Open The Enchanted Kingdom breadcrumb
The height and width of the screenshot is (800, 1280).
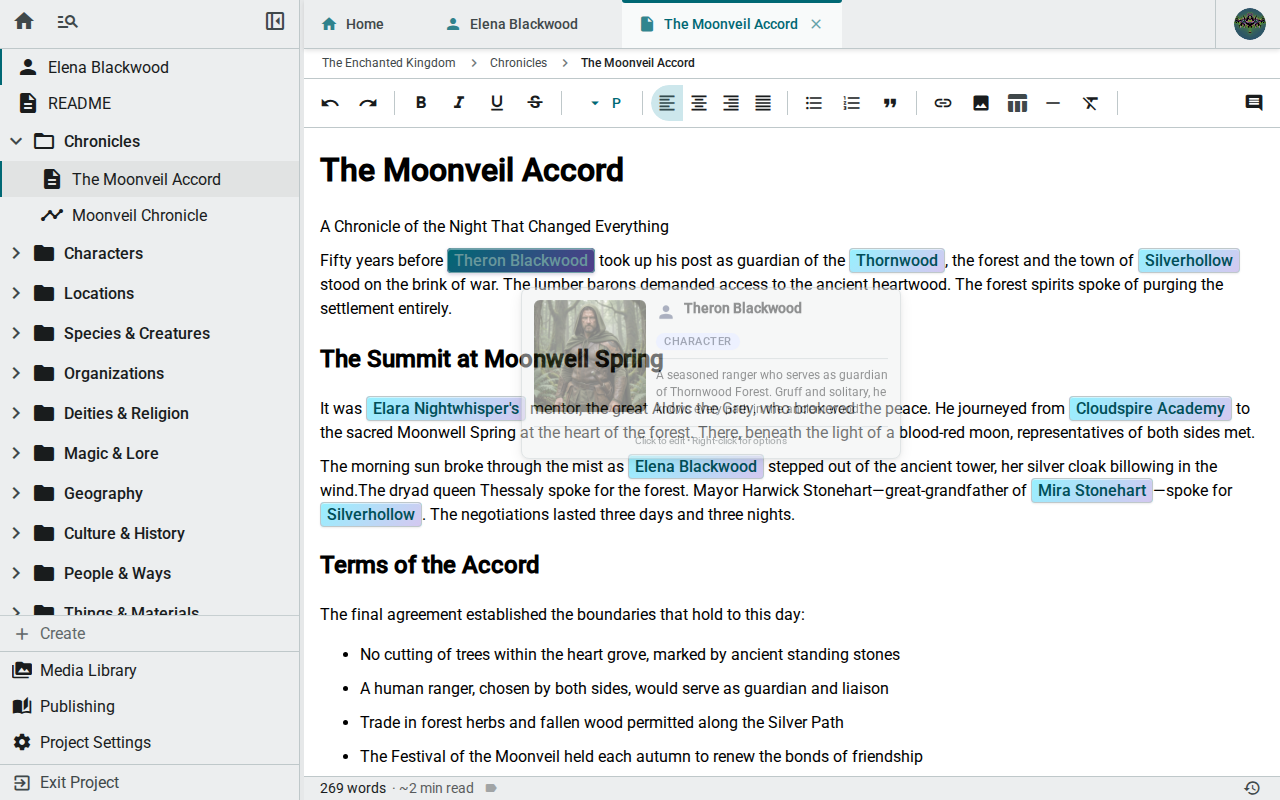click(388, 62)
